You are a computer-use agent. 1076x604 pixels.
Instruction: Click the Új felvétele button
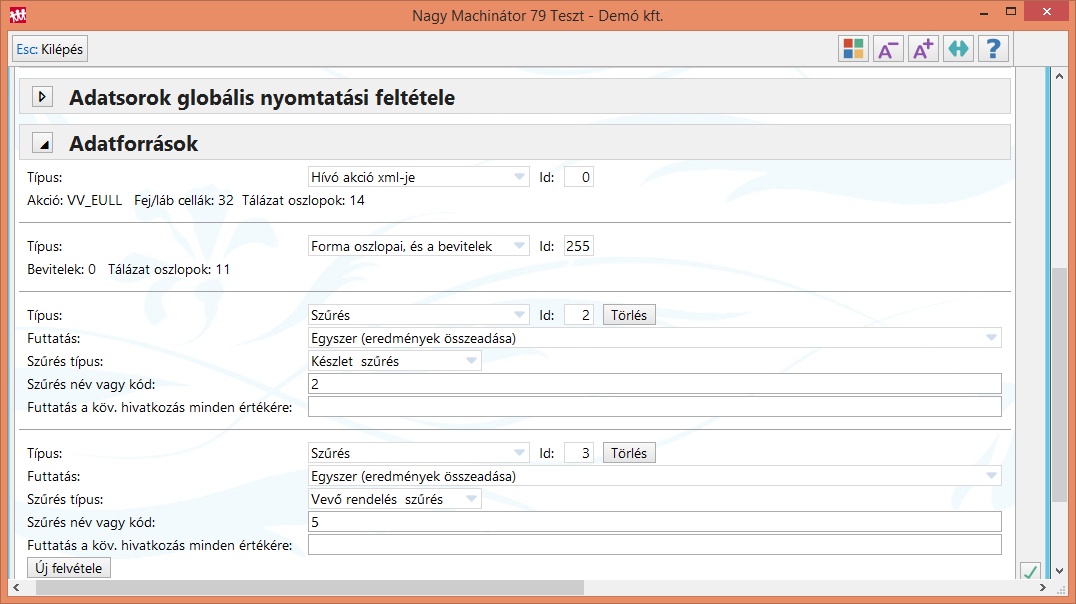[69, 568]
